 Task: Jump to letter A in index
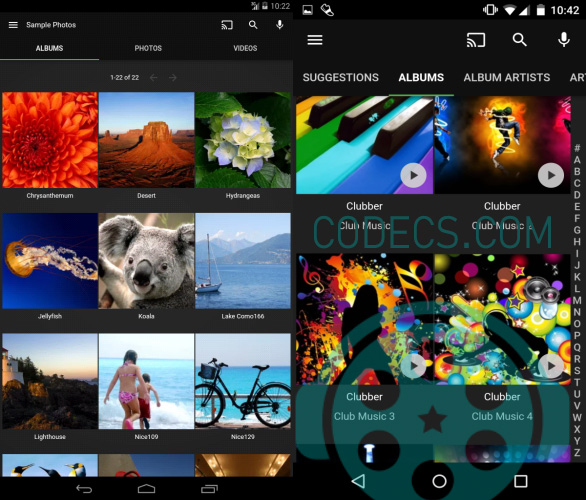coord(577,160)
